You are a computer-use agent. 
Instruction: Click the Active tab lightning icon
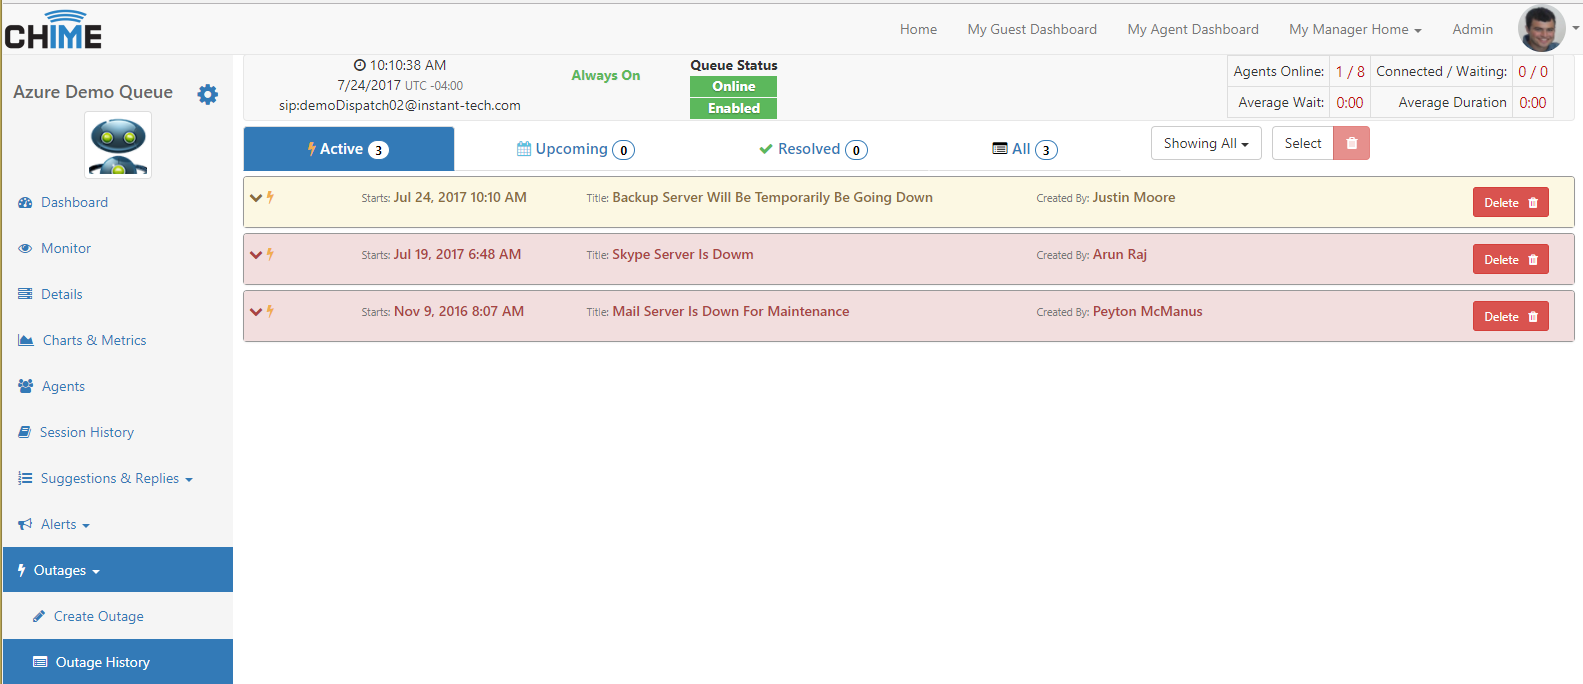312,149
